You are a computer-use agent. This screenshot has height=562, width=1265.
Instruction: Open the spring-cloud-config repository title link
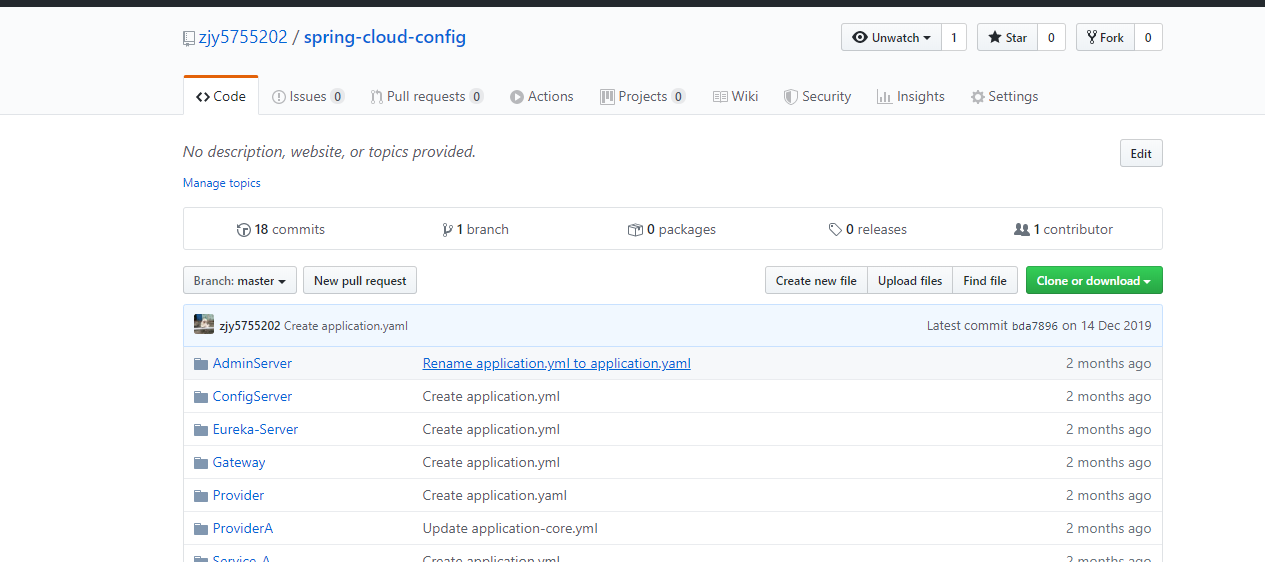coord(385,38)
